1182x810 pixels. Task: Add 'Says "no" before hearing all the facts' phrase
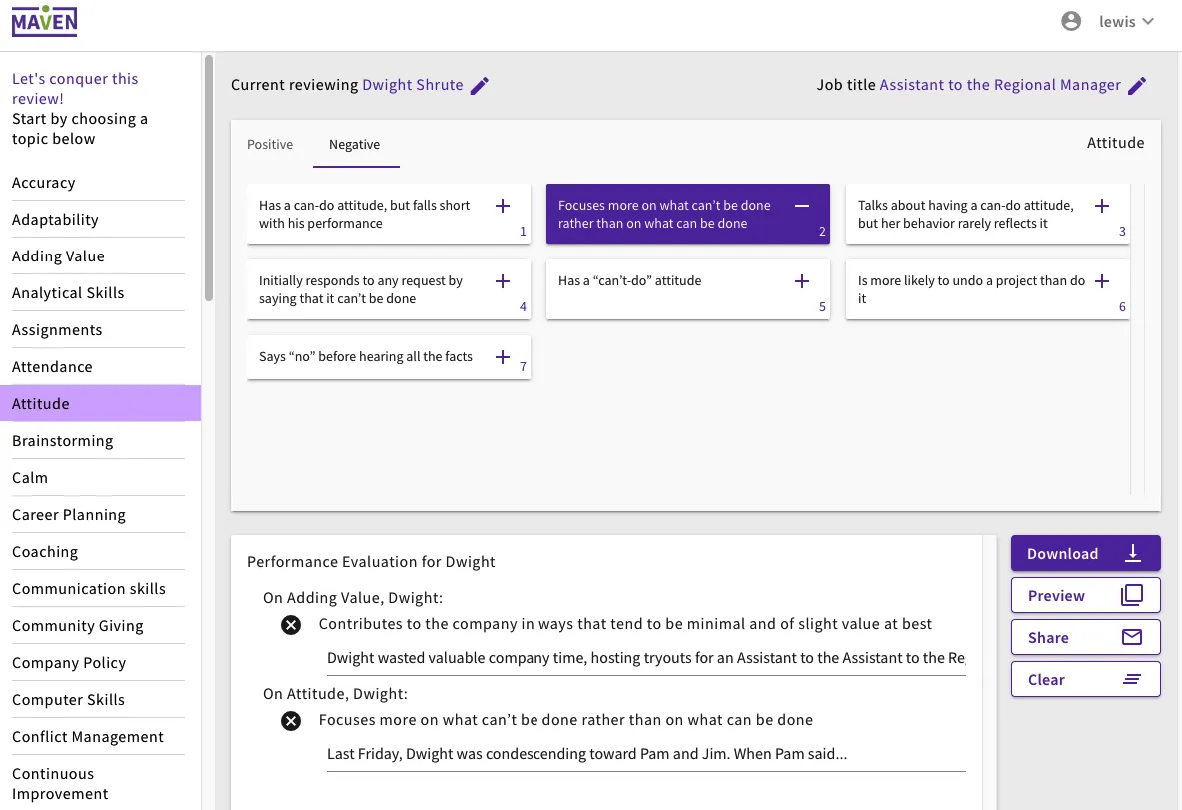pyautogui.click(x=502, y=356)
